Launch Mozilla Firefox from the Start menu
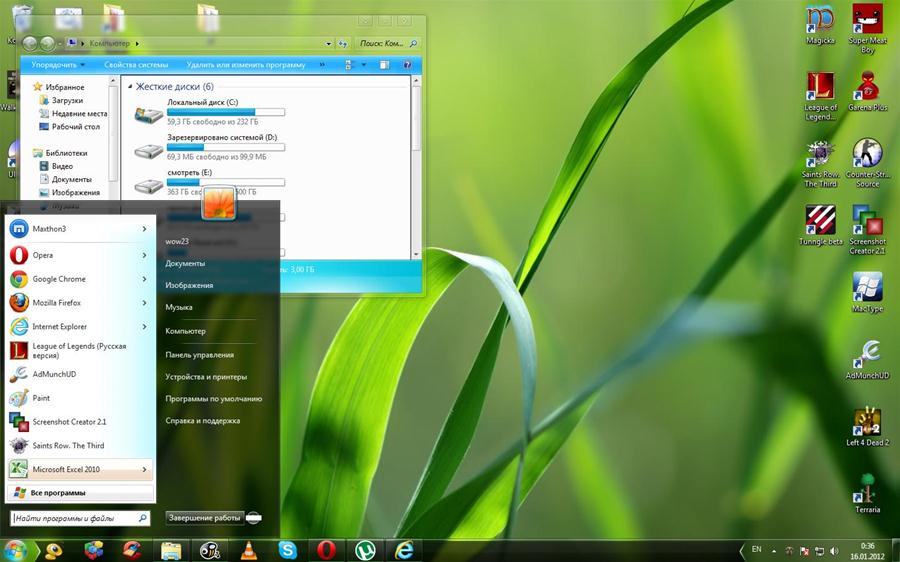This screenshot has height=562, width=900. pyautogui.click(x=56, y=303)
